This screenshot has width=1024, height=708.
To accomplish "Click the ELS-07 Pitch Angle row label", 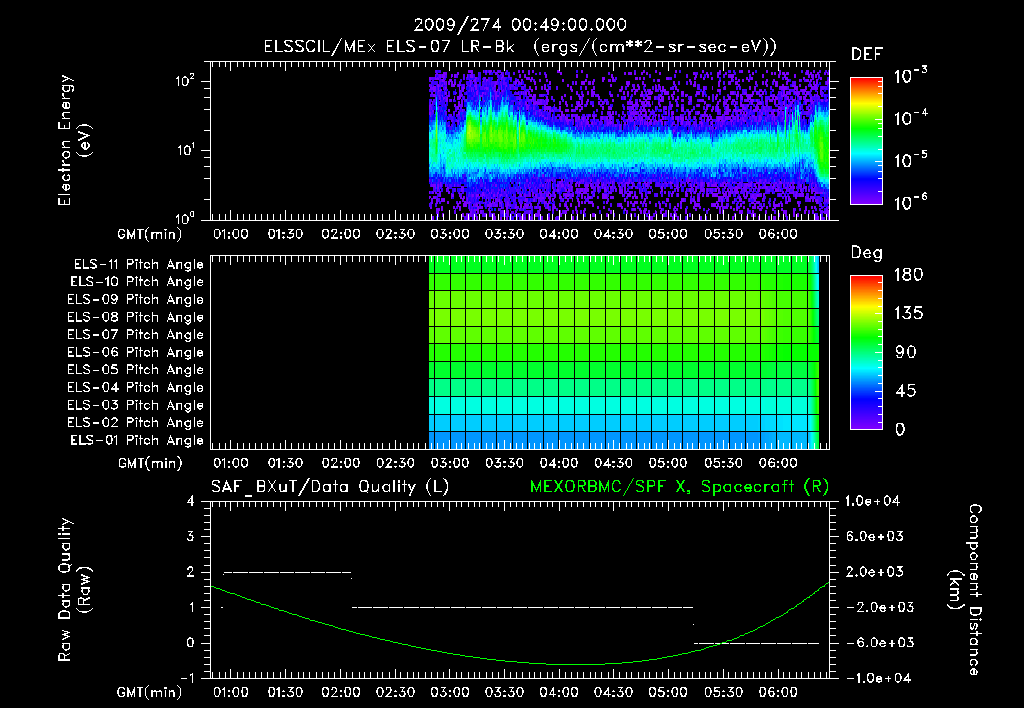I will click(x=136, y=334).
